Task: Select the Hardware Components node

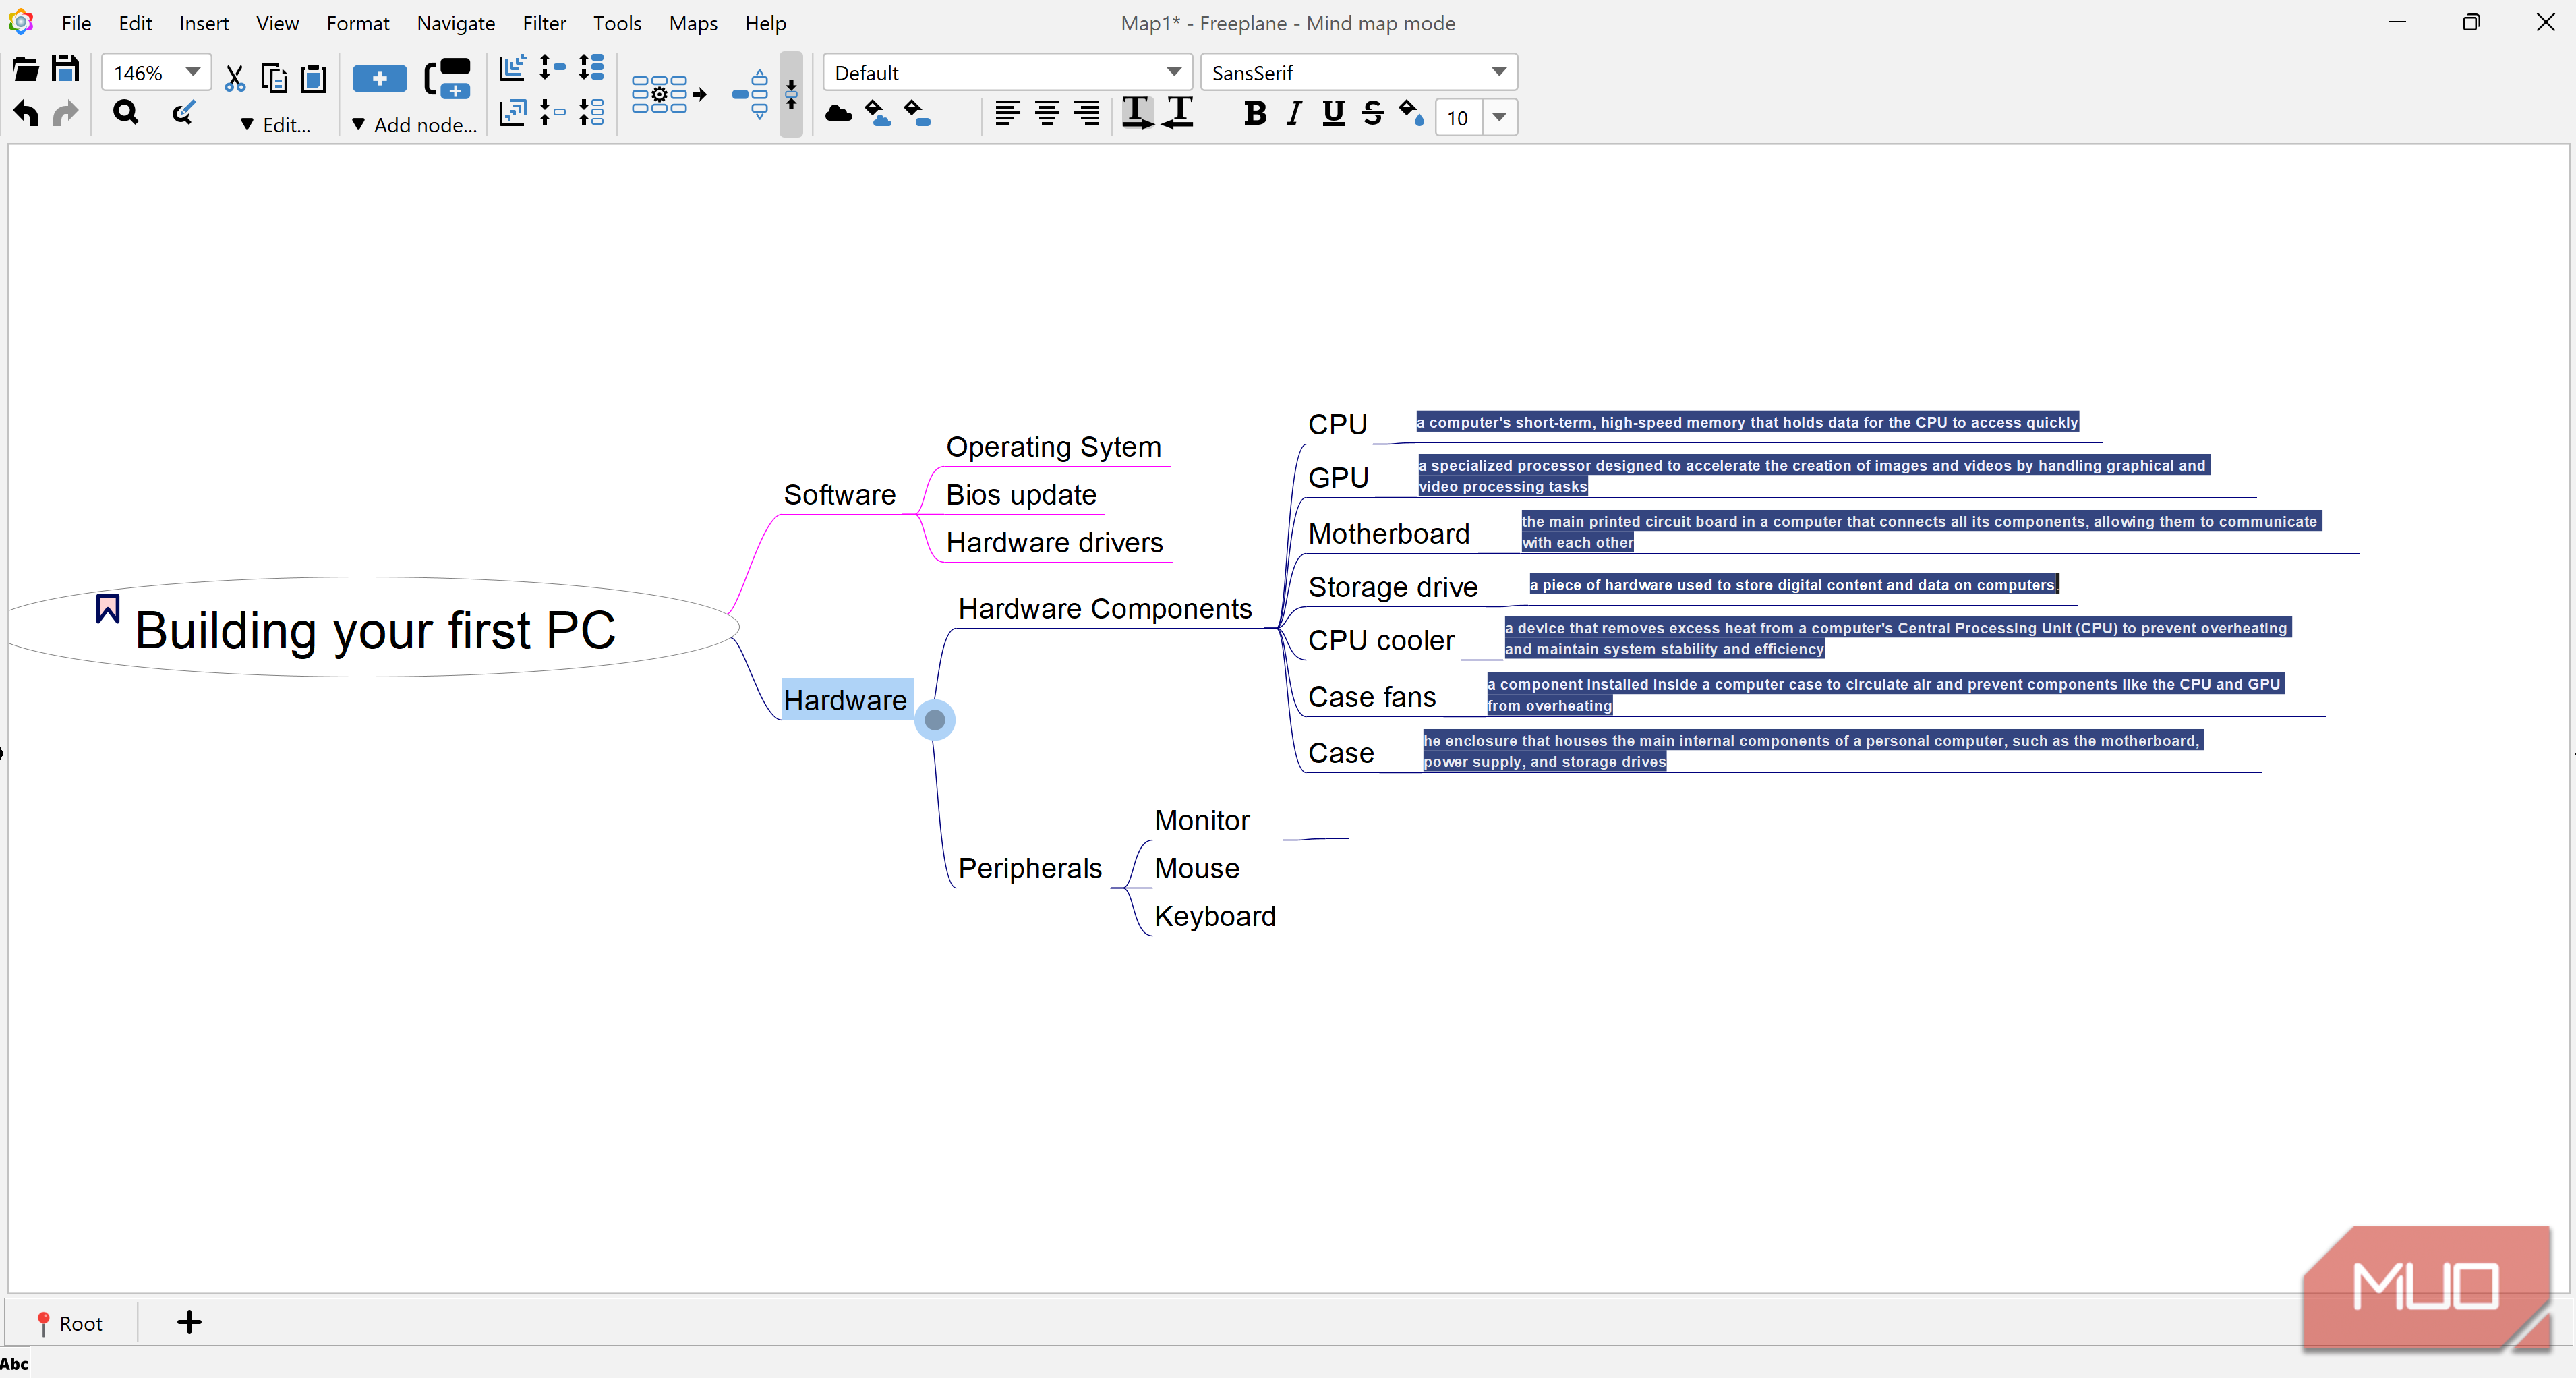Action: click(1104, 609)
